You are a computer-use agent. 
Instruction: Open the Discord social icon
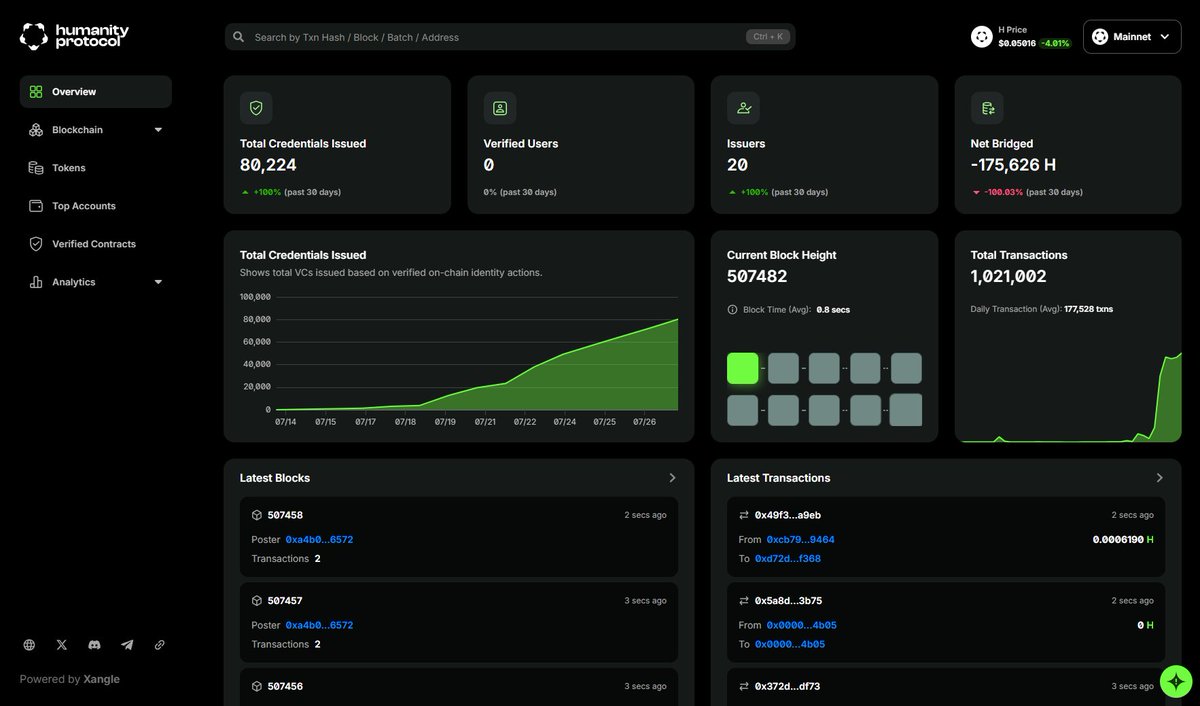point(94,645)
